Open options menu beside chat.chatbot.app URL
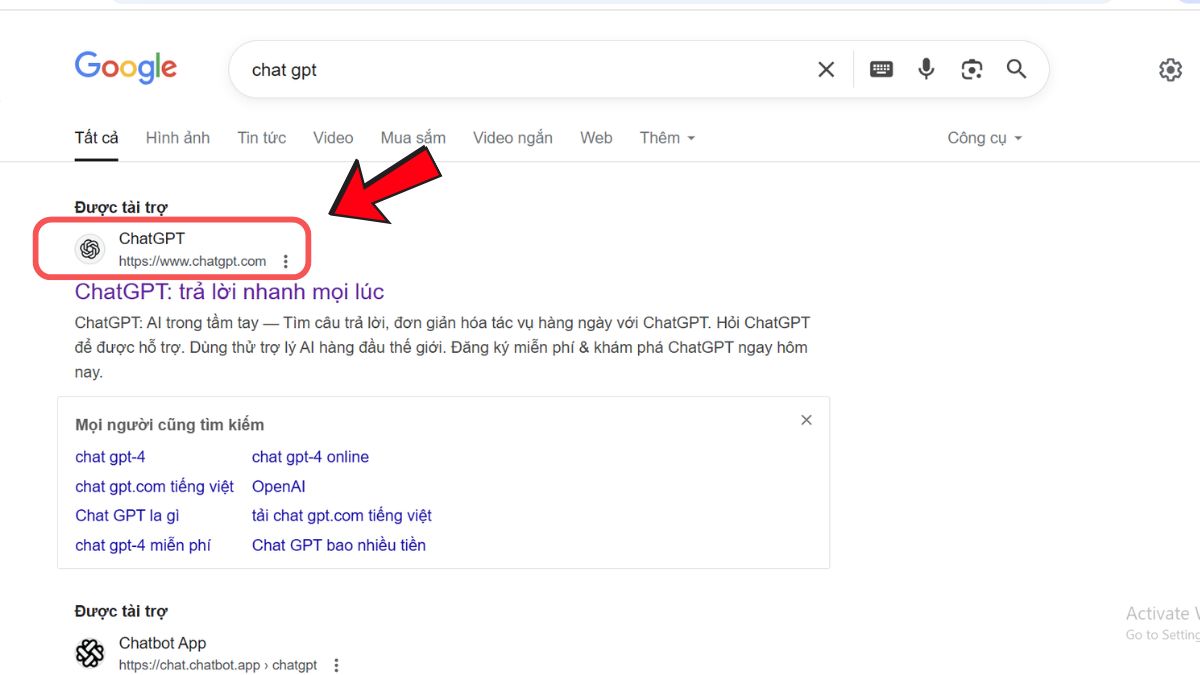1200x675 pixels. point(336,665)
